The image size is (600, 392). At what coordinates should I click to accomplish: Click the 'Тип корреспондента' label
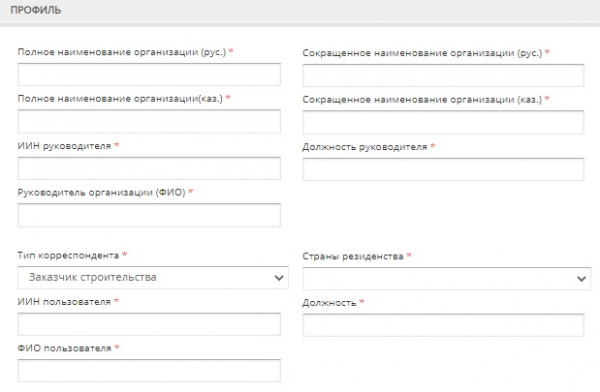point(68,255)
